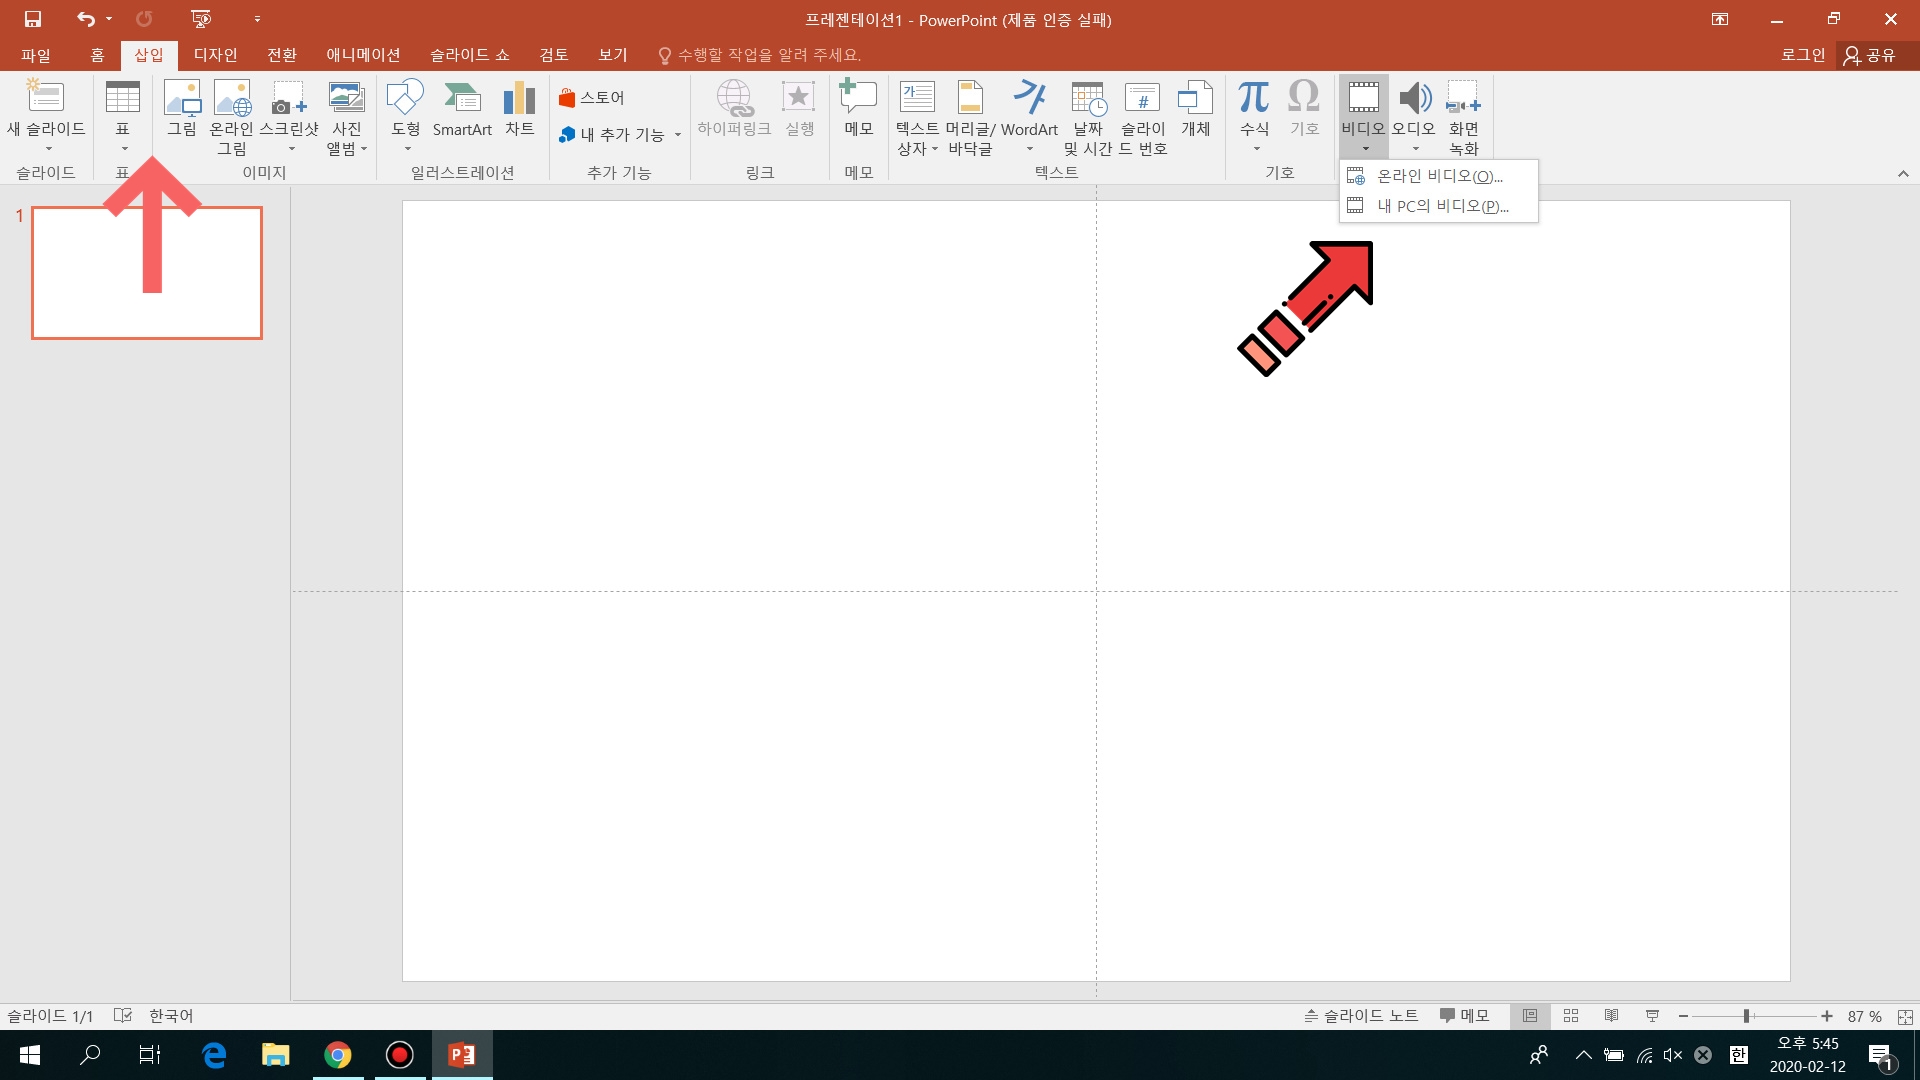Toggle 슬라이드 노트 pane in status bar
This screenshot has width=1920, height=1080.
[1361, 1016]
